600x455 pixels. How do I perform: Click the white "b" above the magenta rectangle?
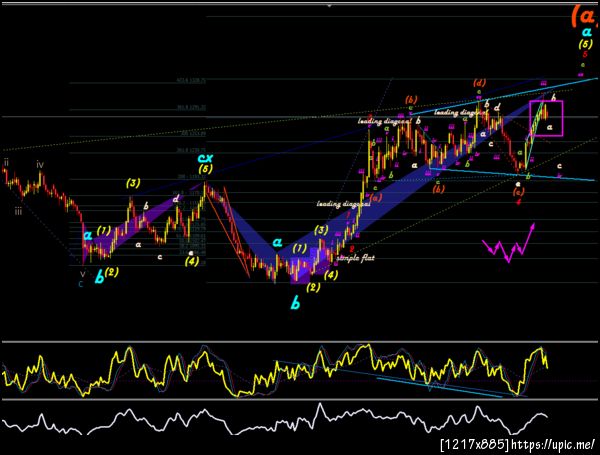pyautogui.click(x=553, y=97)
